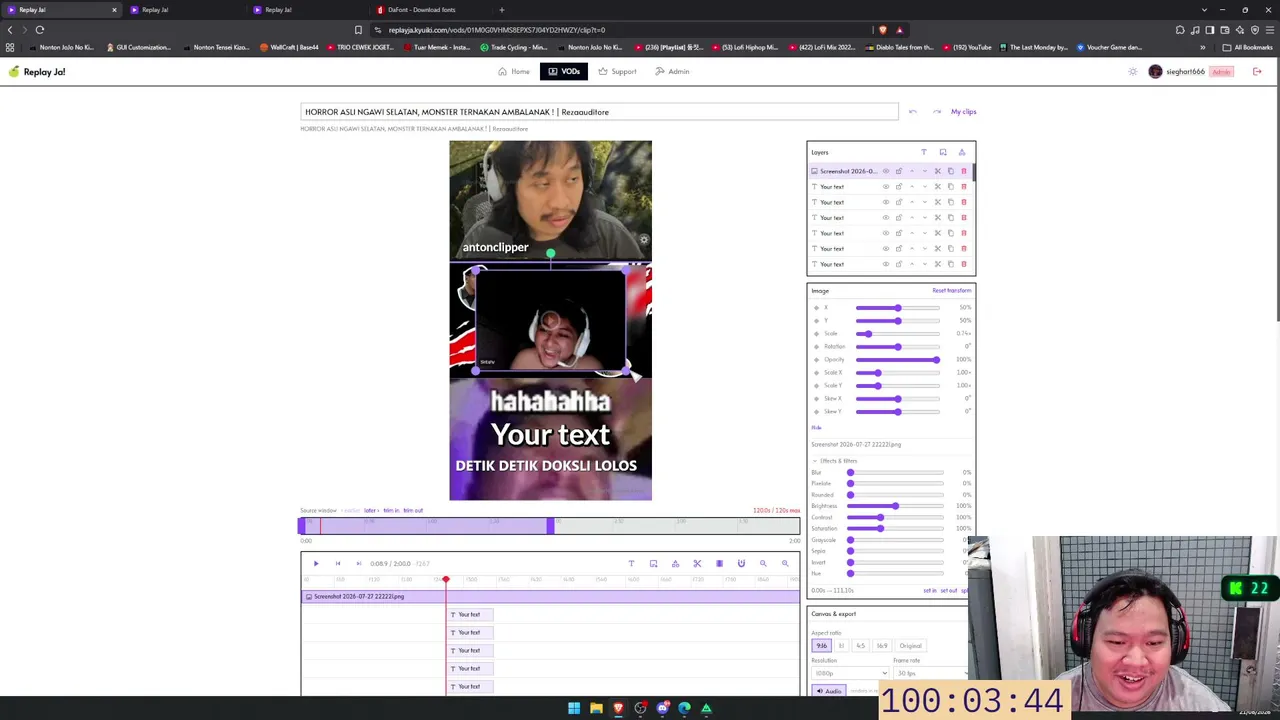1280x720 pixels.
Task: Open the Support page
Action: tap(617, 72)
